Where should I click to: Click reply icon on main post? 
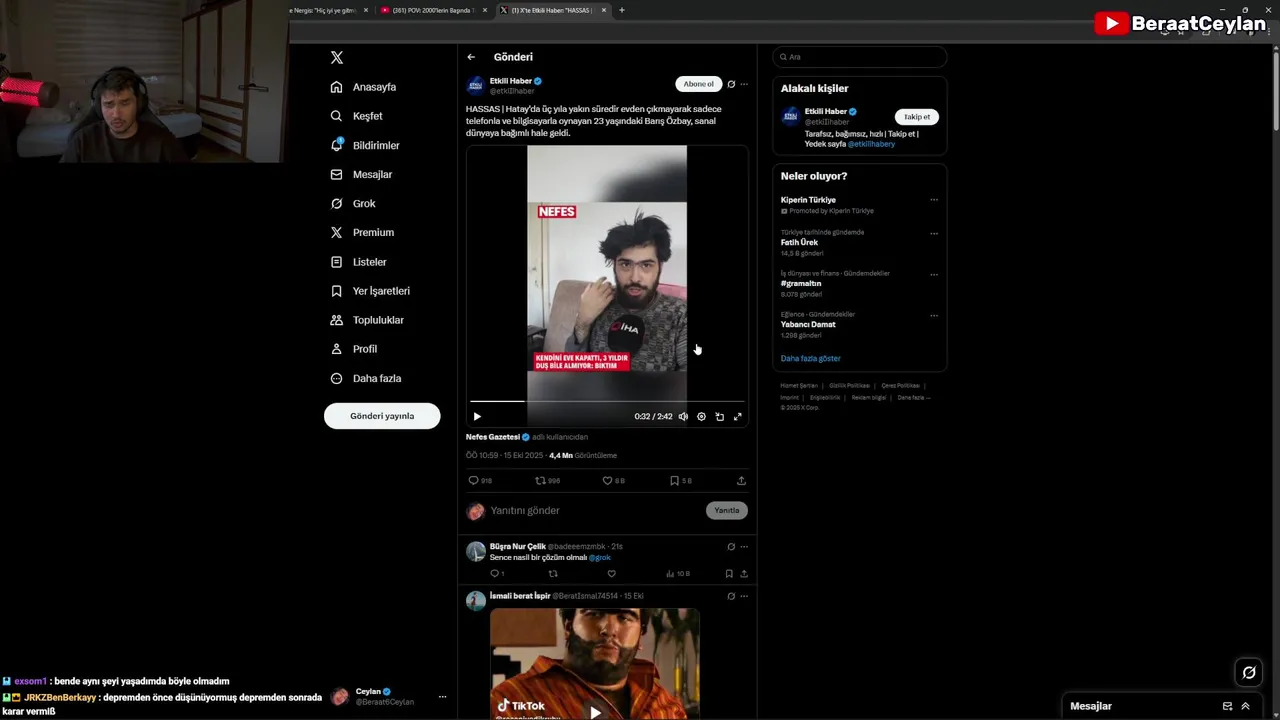pos(474,481)
